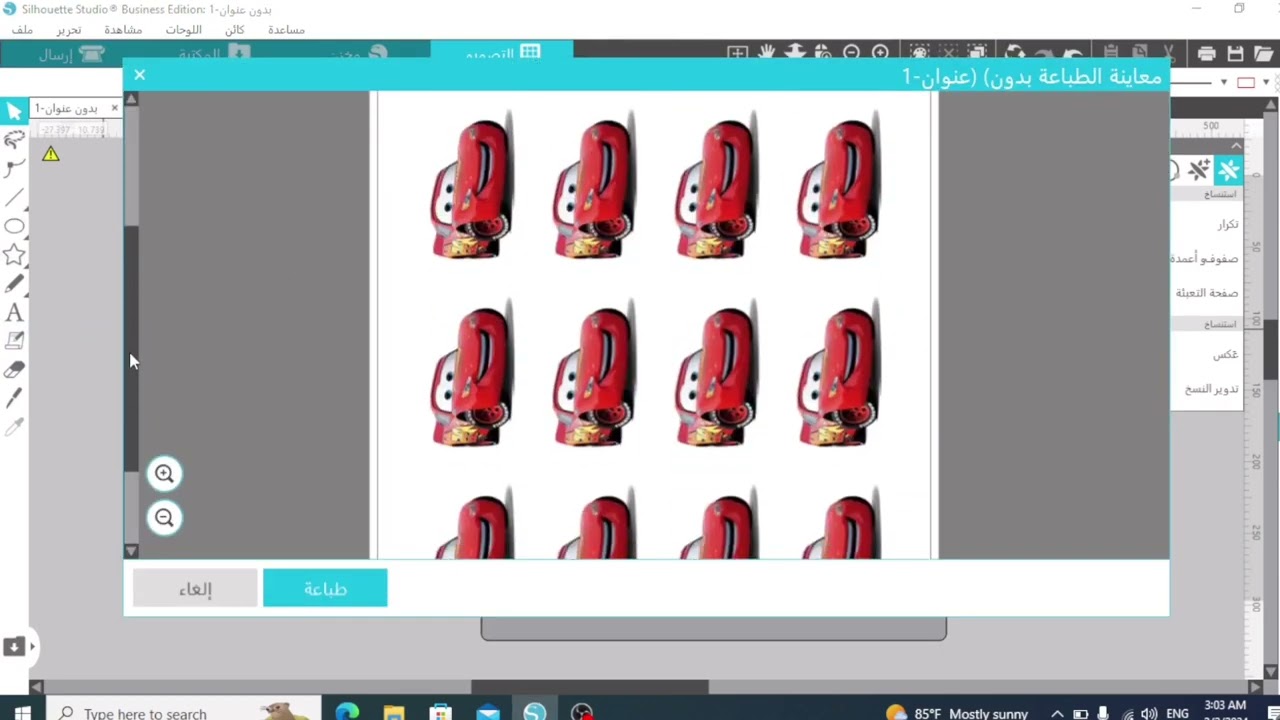This screenshot has width=1280, height=720.
Task: Click the zoom out magnifier in toolbar
Action: click(x=851, y=53)
